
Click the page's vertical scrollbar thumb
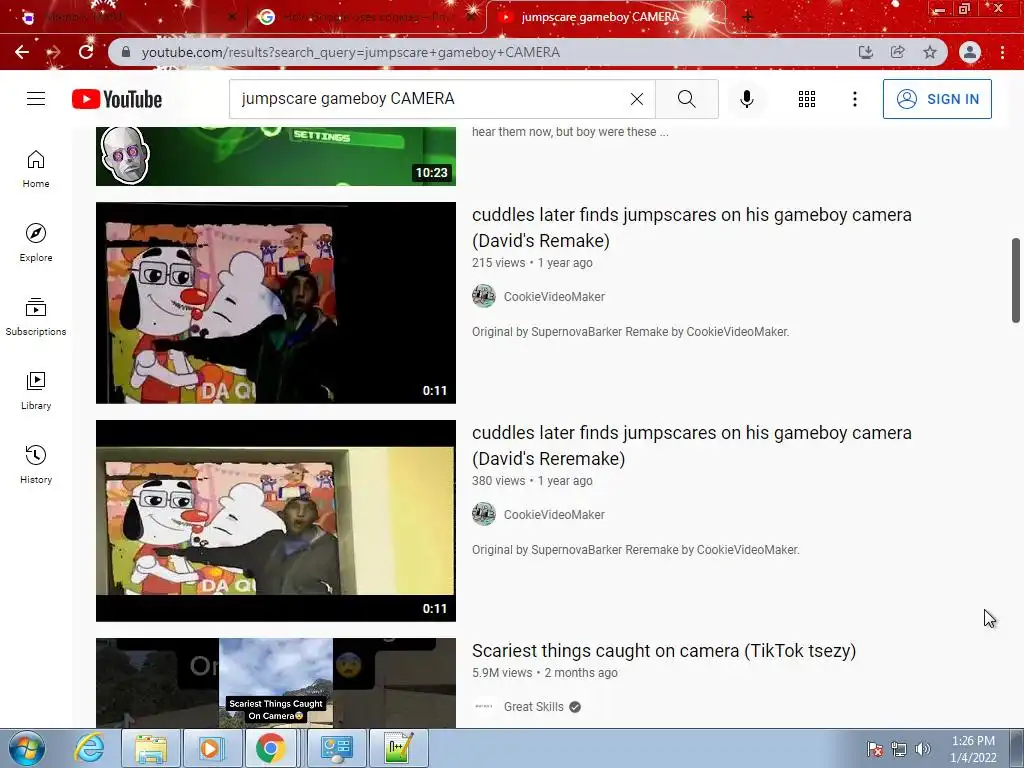(1016, 280)
